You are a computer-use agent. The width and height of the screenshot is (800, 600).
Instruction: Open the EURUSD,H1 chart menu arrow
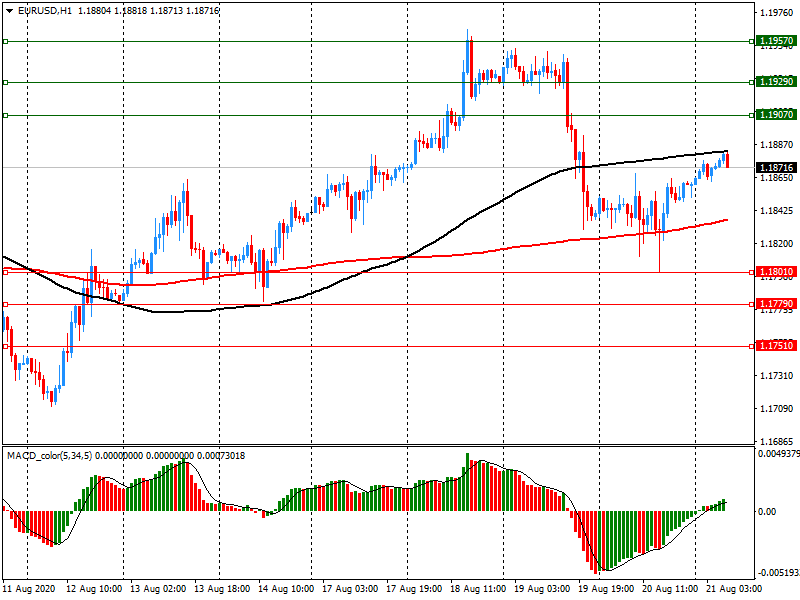pos(10,11)
